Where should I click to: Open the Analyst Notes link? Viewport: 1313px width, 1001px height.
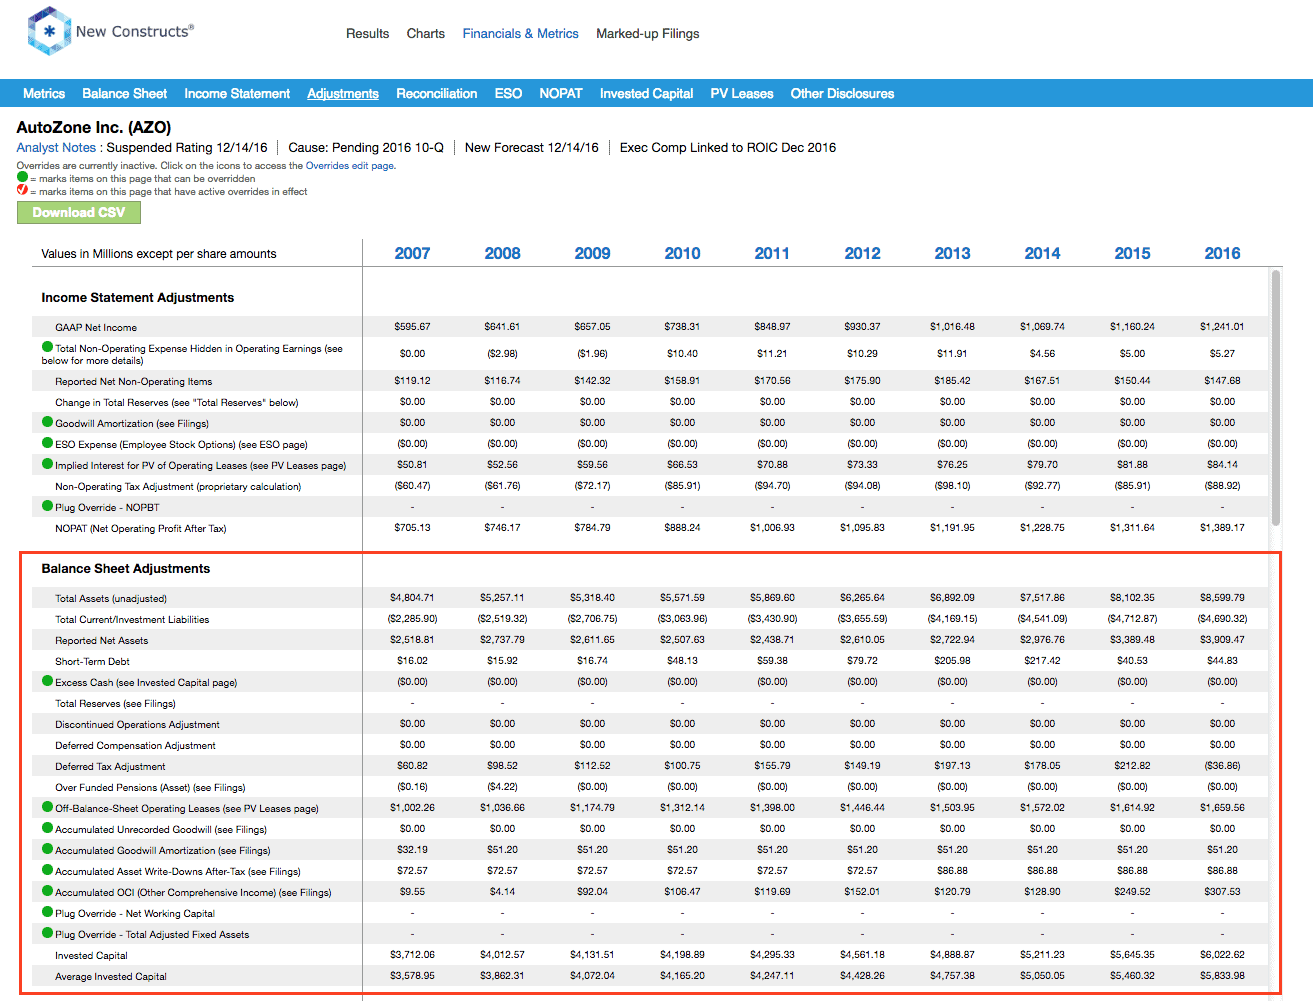point(56,147)
